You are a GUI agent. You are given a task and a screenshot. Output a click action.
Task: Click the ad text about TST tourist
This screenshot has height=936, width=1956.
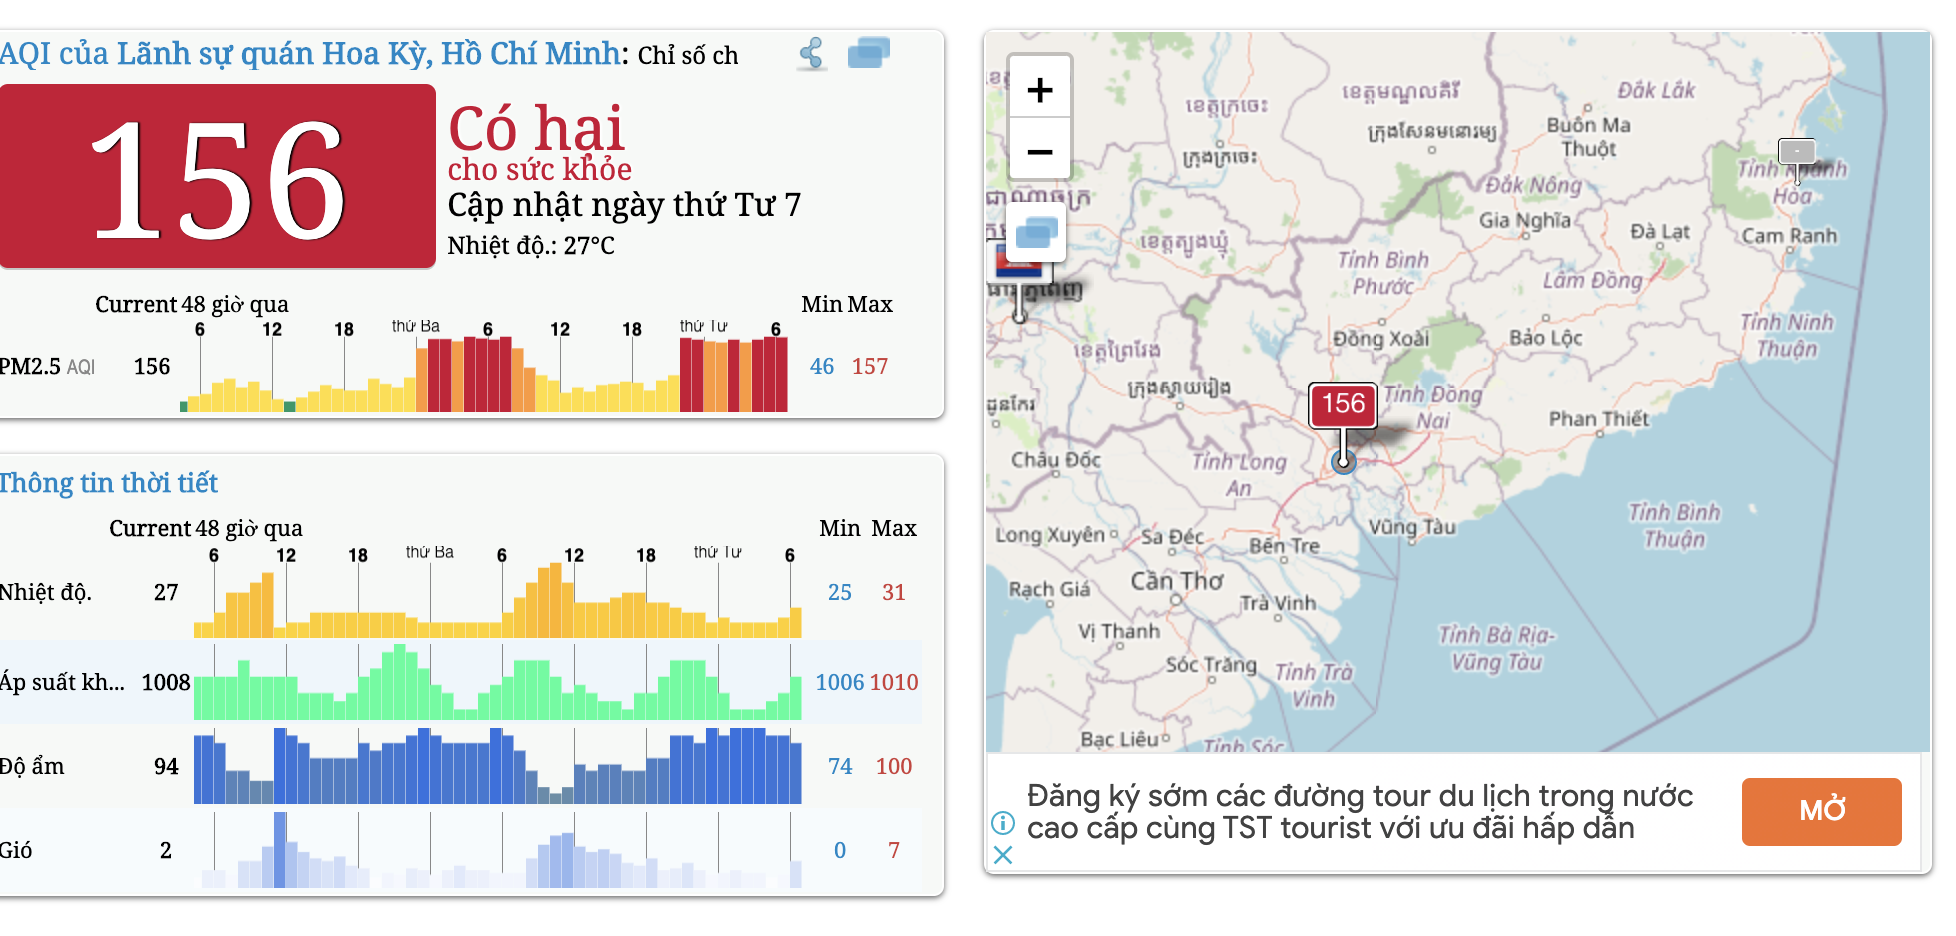1360,812
